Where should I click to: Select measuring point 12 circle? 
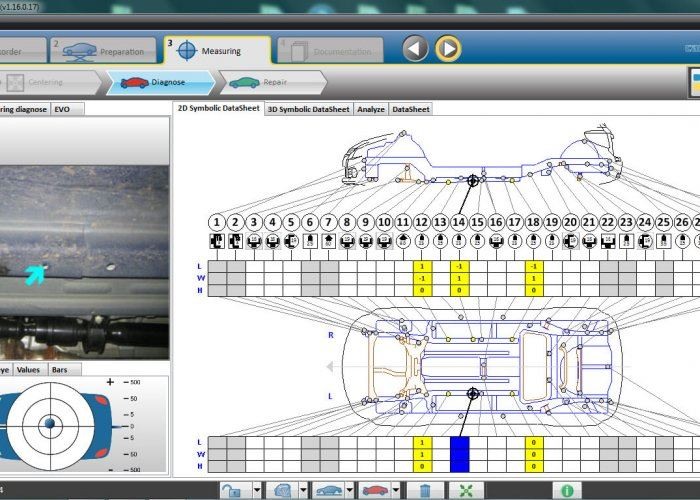[422, 222]
